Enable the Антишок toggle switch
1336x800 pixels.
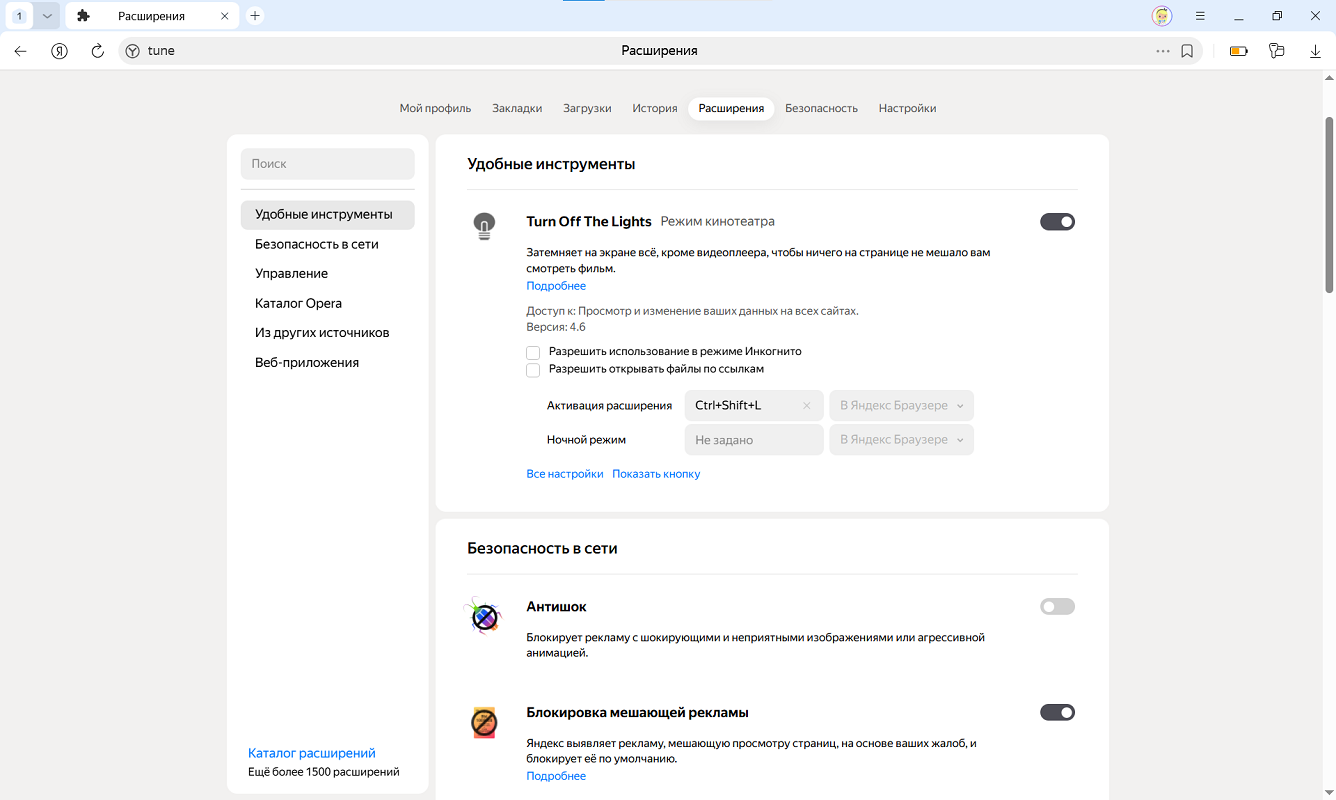tap(1057, 607)
